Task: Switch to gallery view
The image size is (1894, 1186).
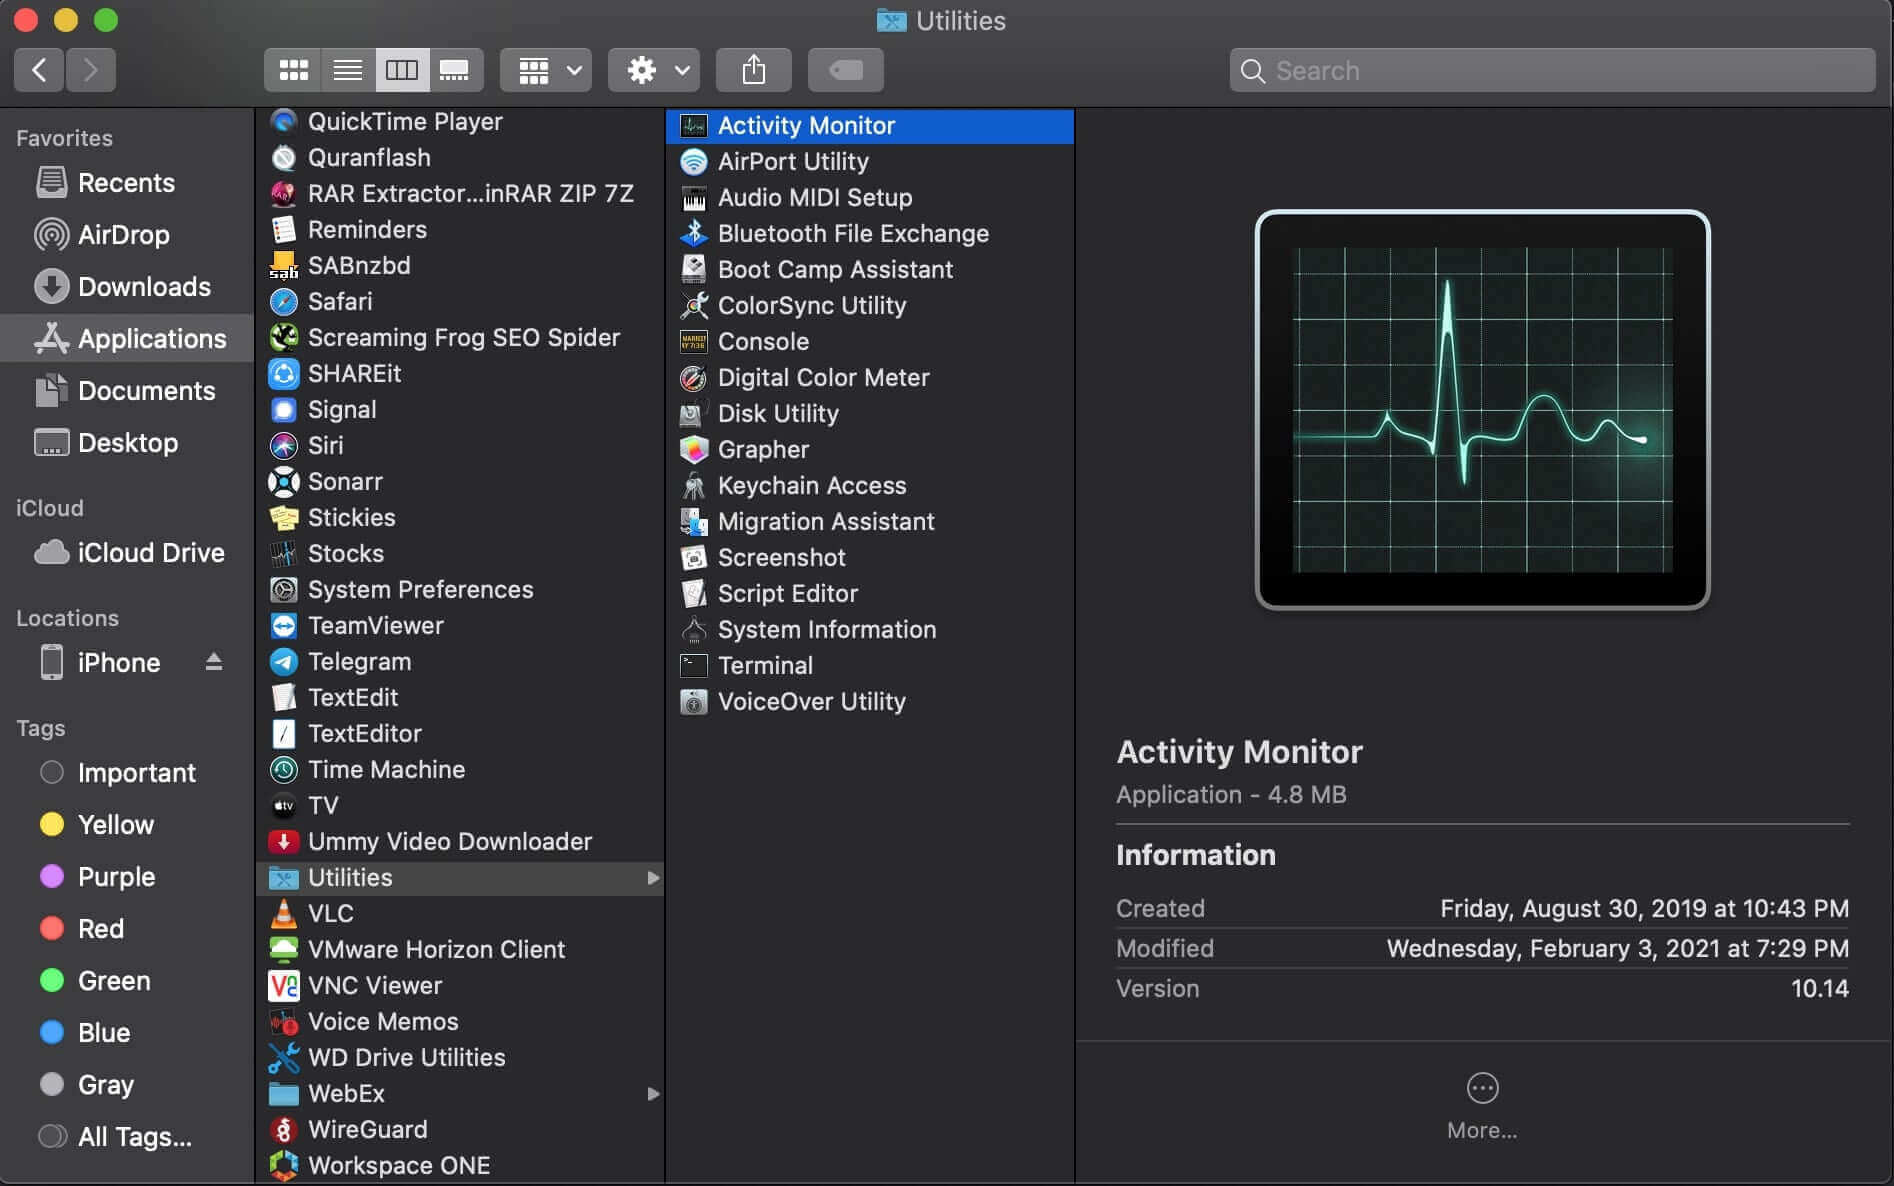Action: pyautogui.click(x=455, y=70)
